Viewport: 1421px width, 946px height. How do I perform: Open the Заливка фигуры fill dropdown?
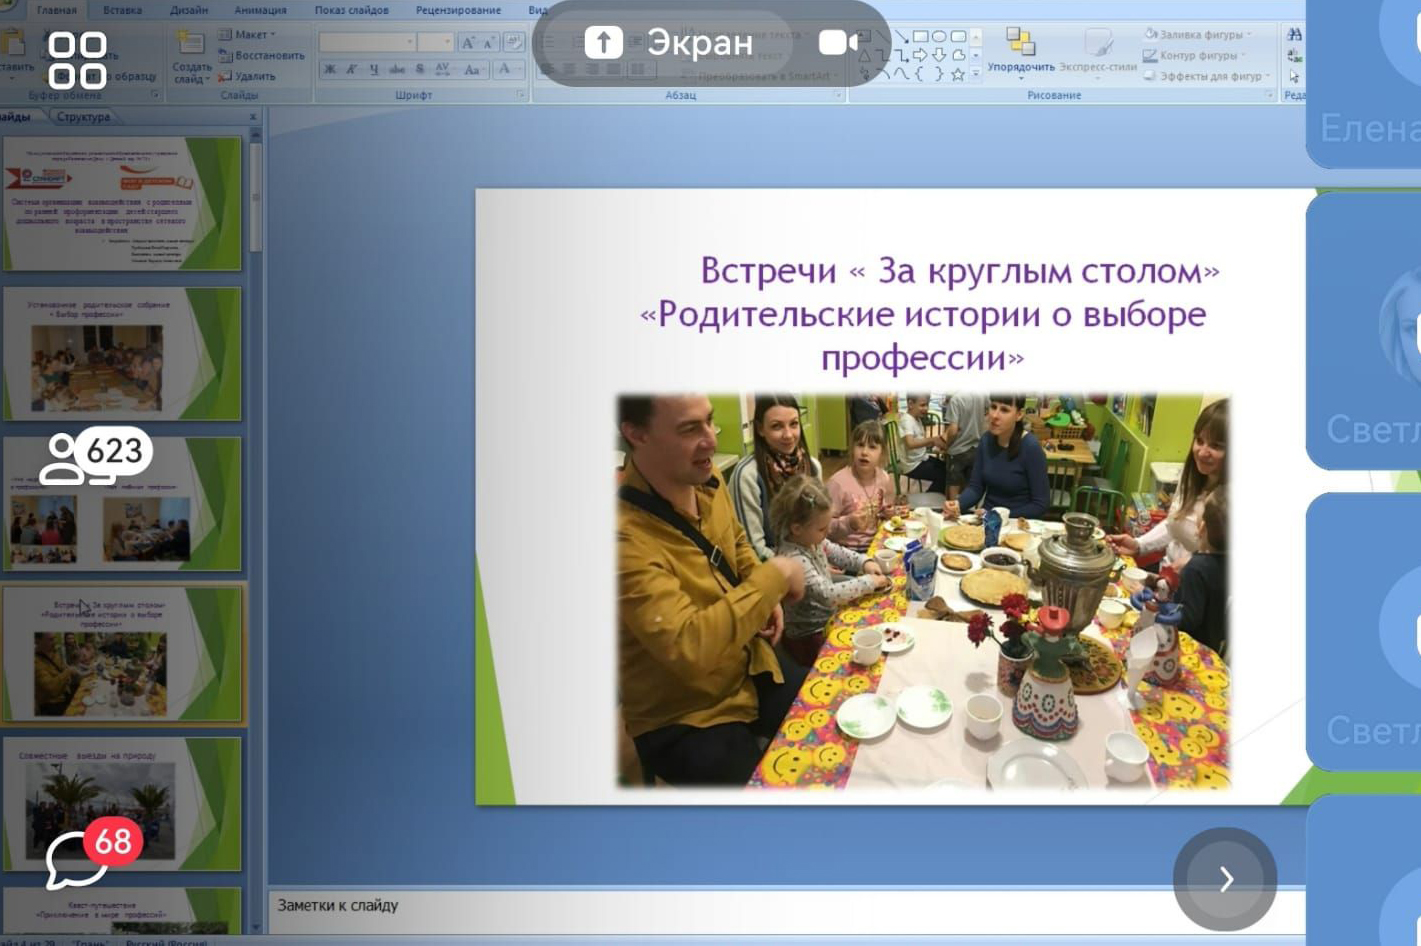(1198, 35)
